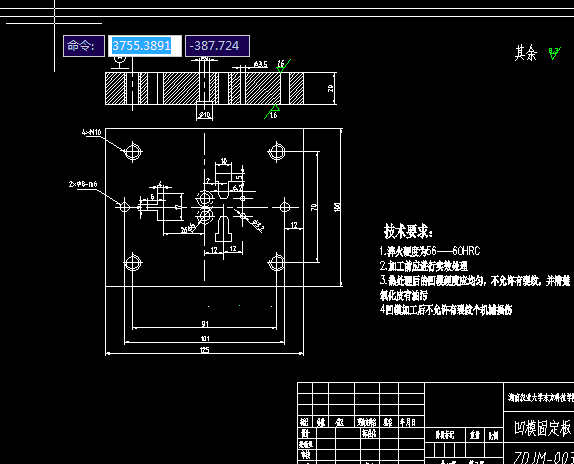The height and width of the screenshot is (464, 574).
Task: Select the 技术要求: heading text
Action: click(408, 231)
